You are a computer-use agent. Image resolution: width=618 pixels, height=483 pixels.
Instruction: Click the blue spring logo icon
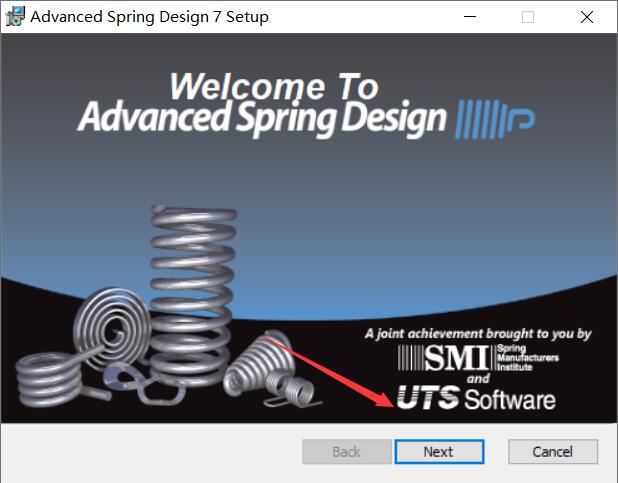pos(495,120)
